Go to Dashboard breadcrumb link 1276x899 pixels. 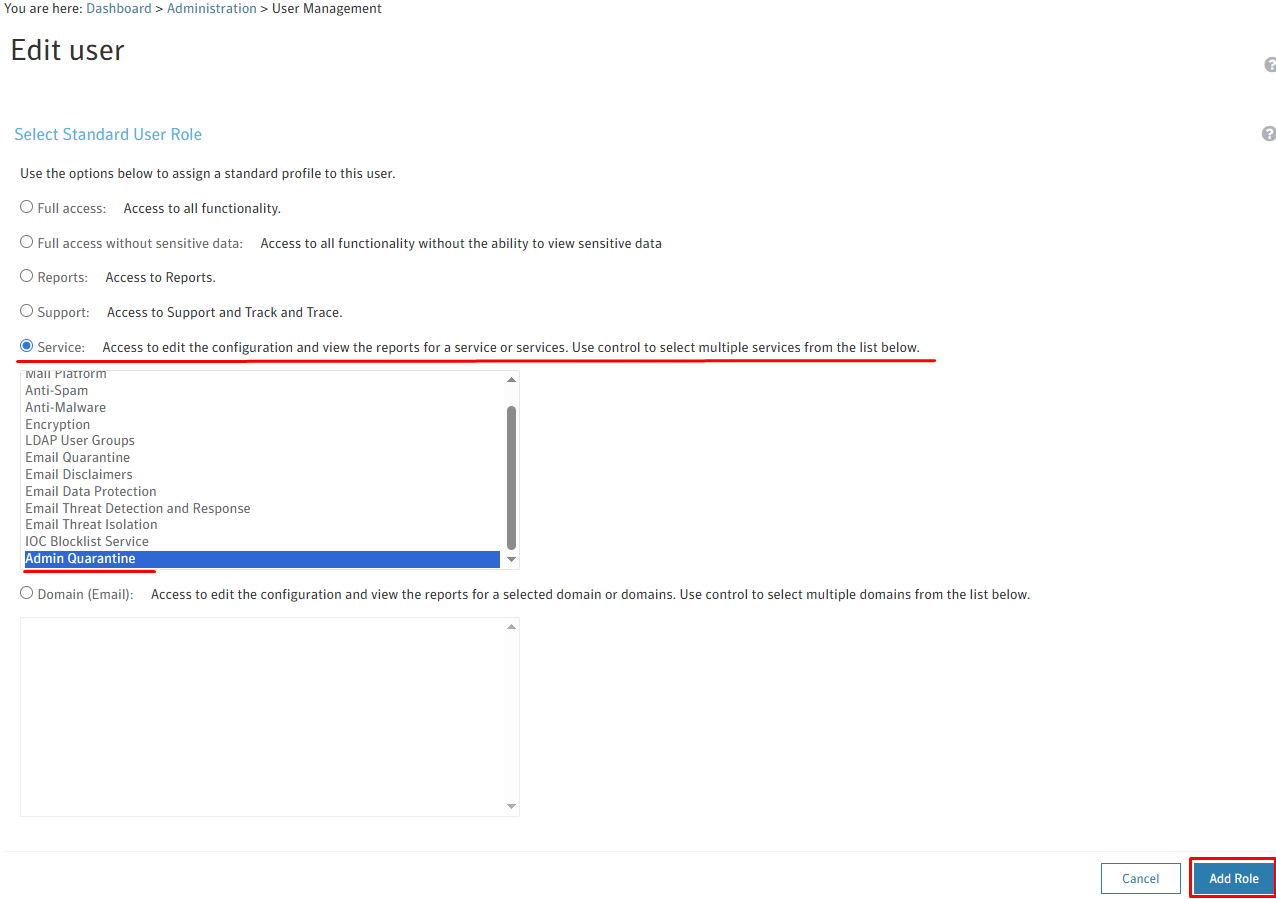[x=119, y=8]
